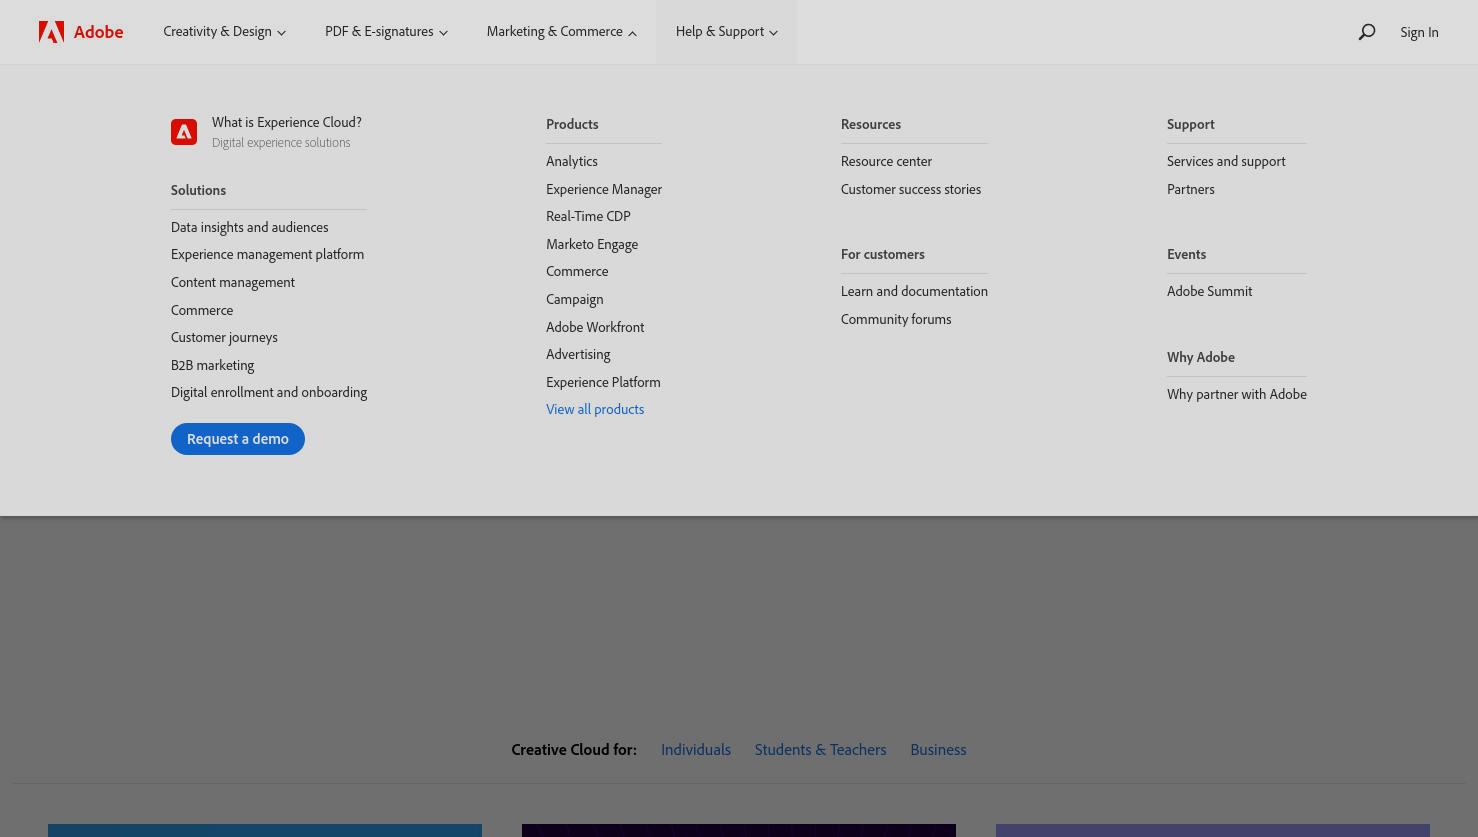Open Customer success stories
The image size is (1478, 837).
point(911,189)
